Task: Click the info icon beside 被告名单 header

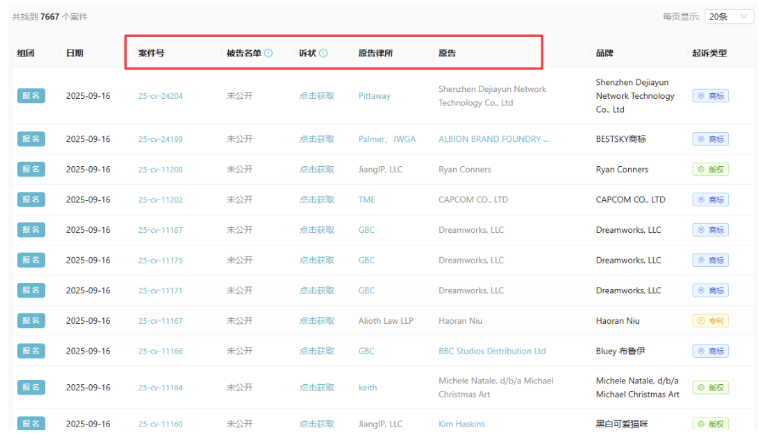Action: [x=268, y=53]
